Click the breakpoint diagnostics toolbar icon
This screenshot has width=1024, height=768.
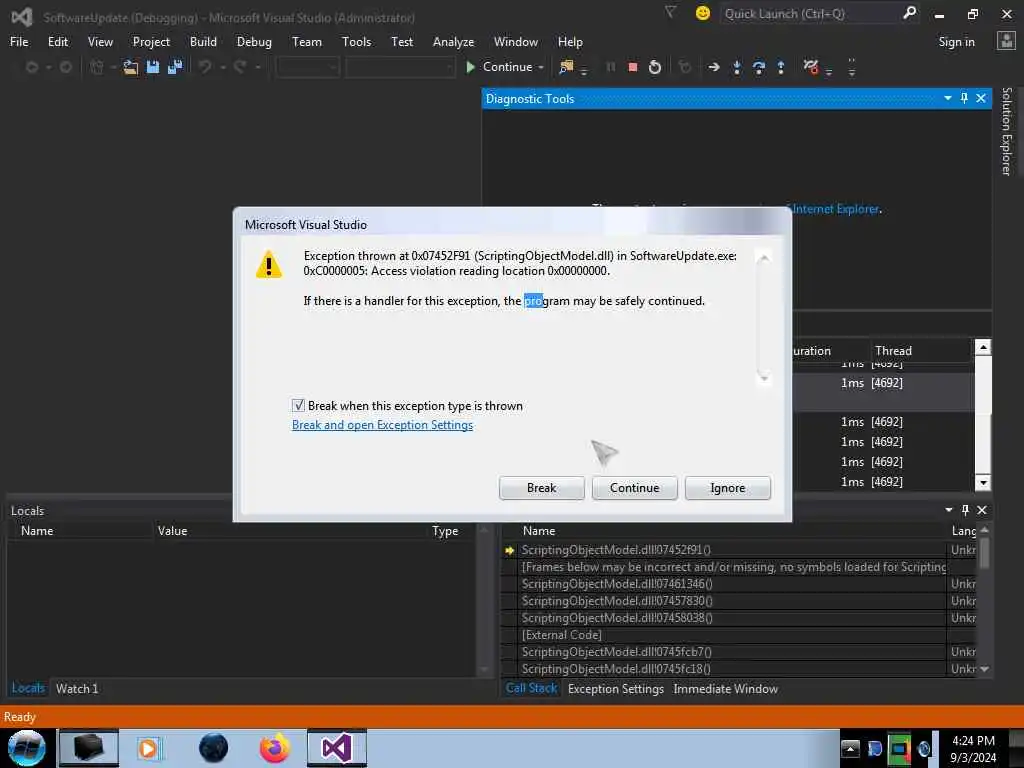click(810, 67)
